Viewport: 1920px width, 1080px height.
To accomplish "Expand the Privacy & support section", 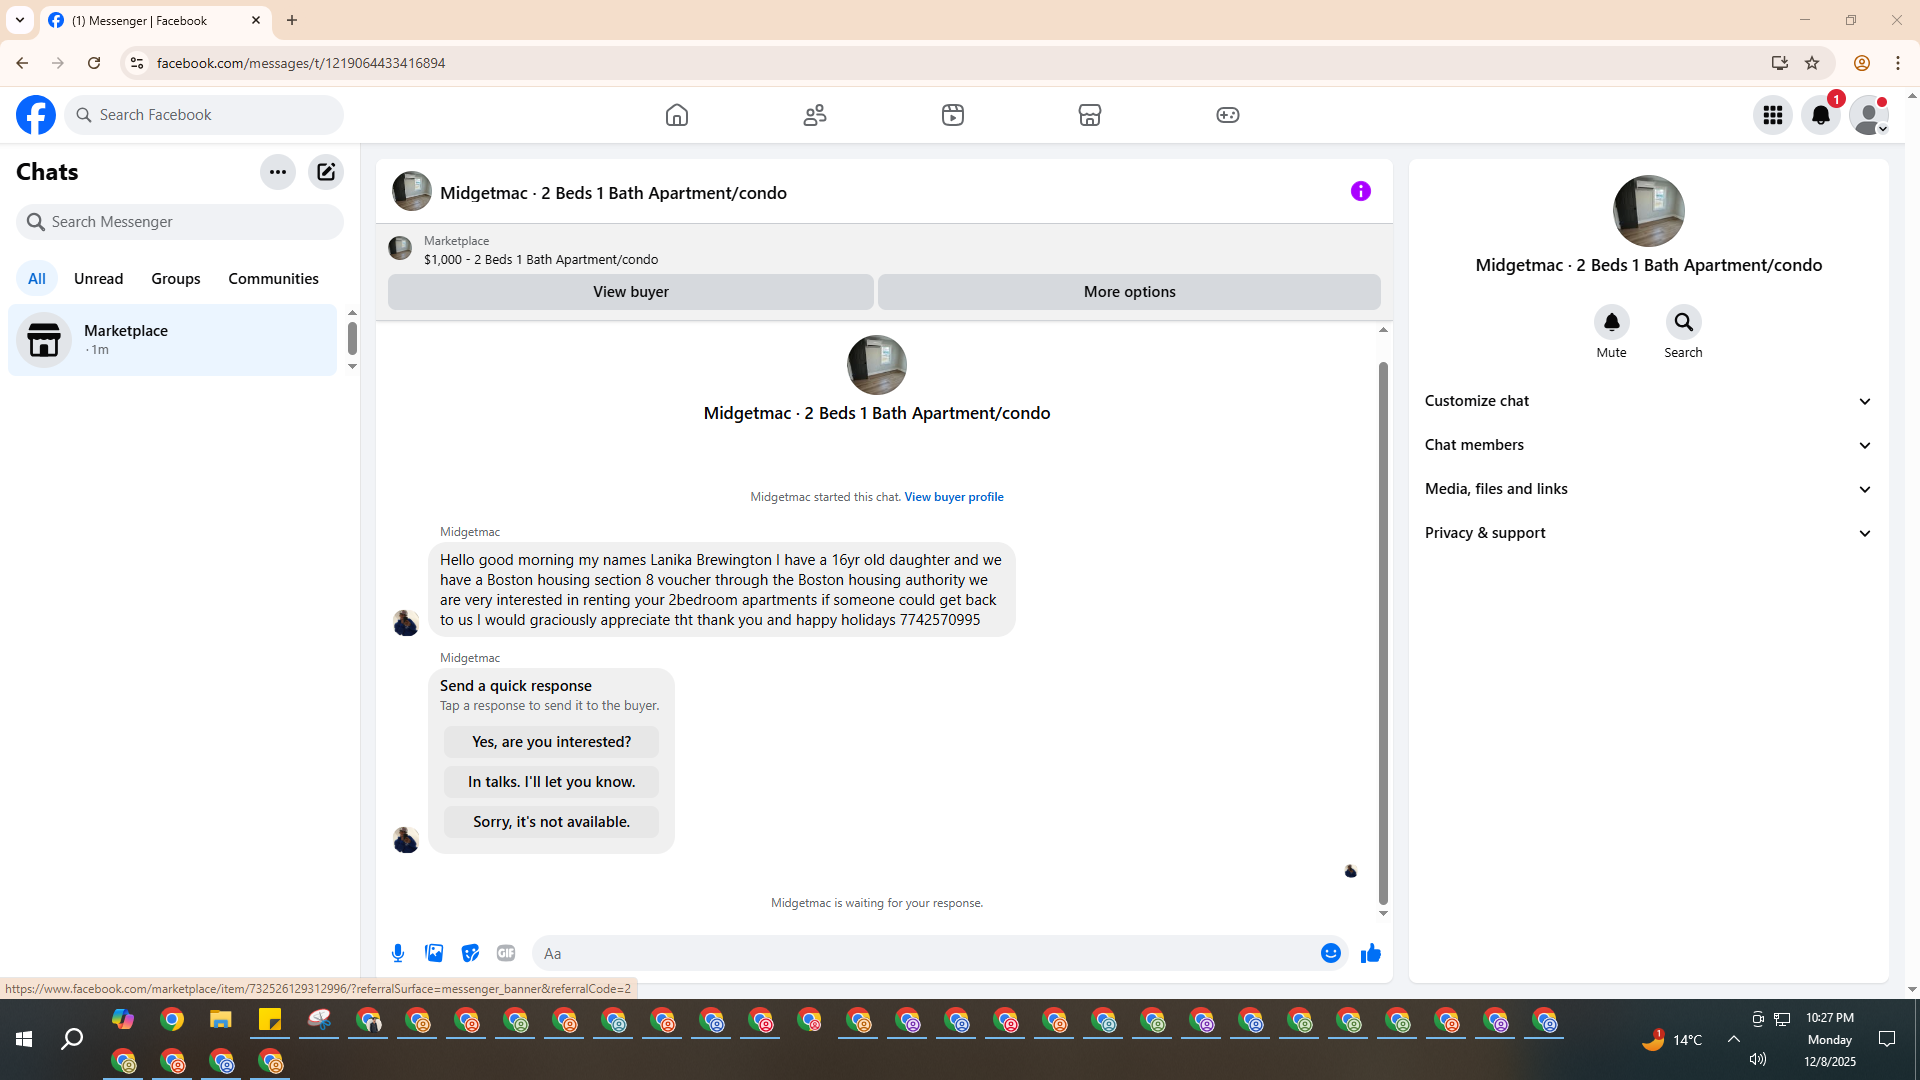I will (x=1649, y=533).
